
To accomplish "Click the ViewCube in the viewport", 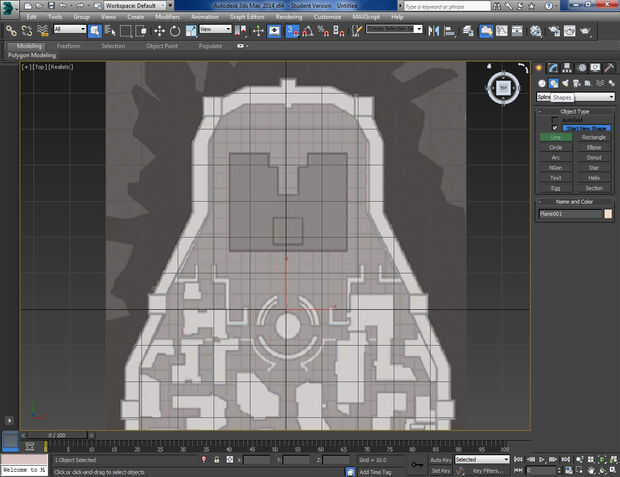I will pos(502,88).
